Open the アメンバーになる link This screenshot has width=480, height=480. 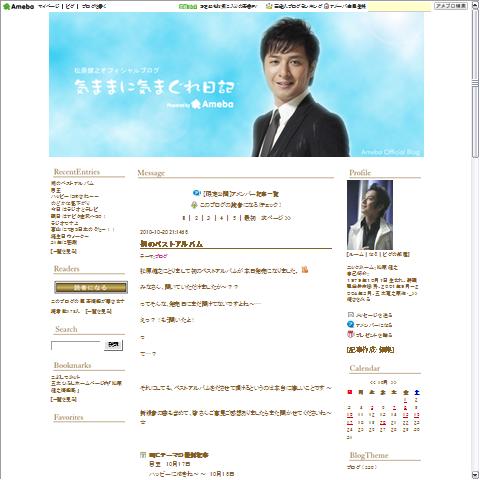(x=374, y=325)
